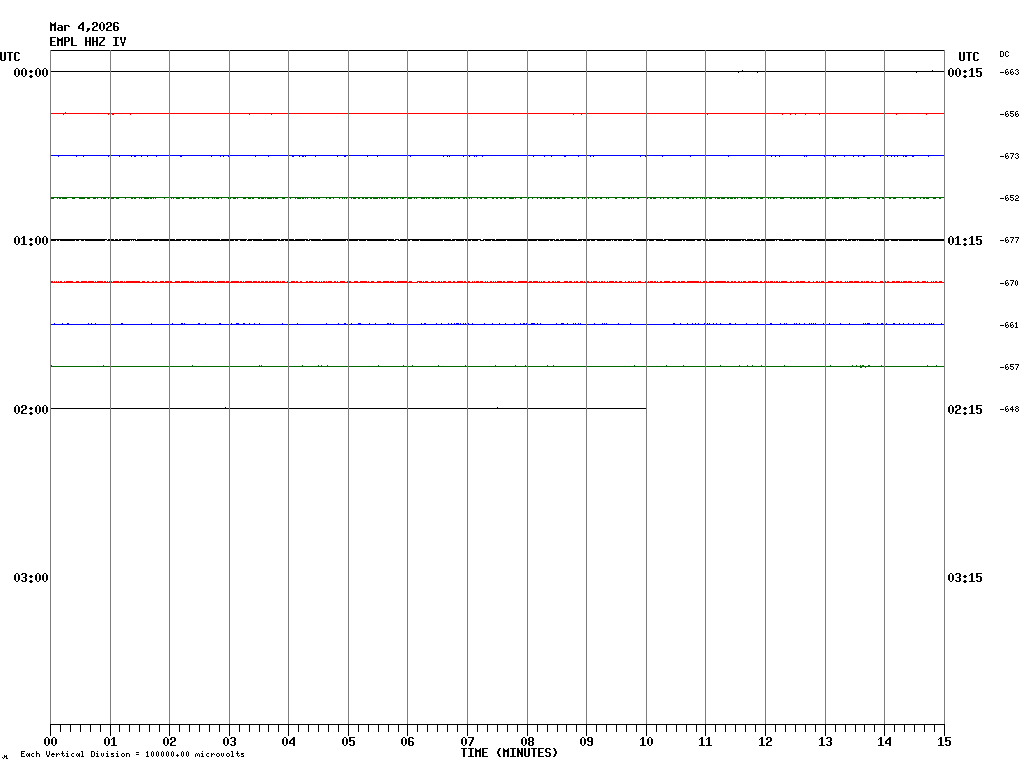Image resolution: width=1024 pixels, height=768 pixels.
Task: Select the EMPL HHZ IV station label
Action: coord(88,42)
